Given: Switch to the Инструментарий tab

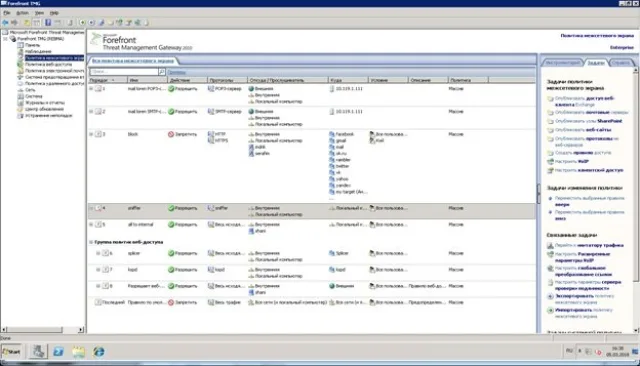Looking at the screenshot, I should coord(563,63).
